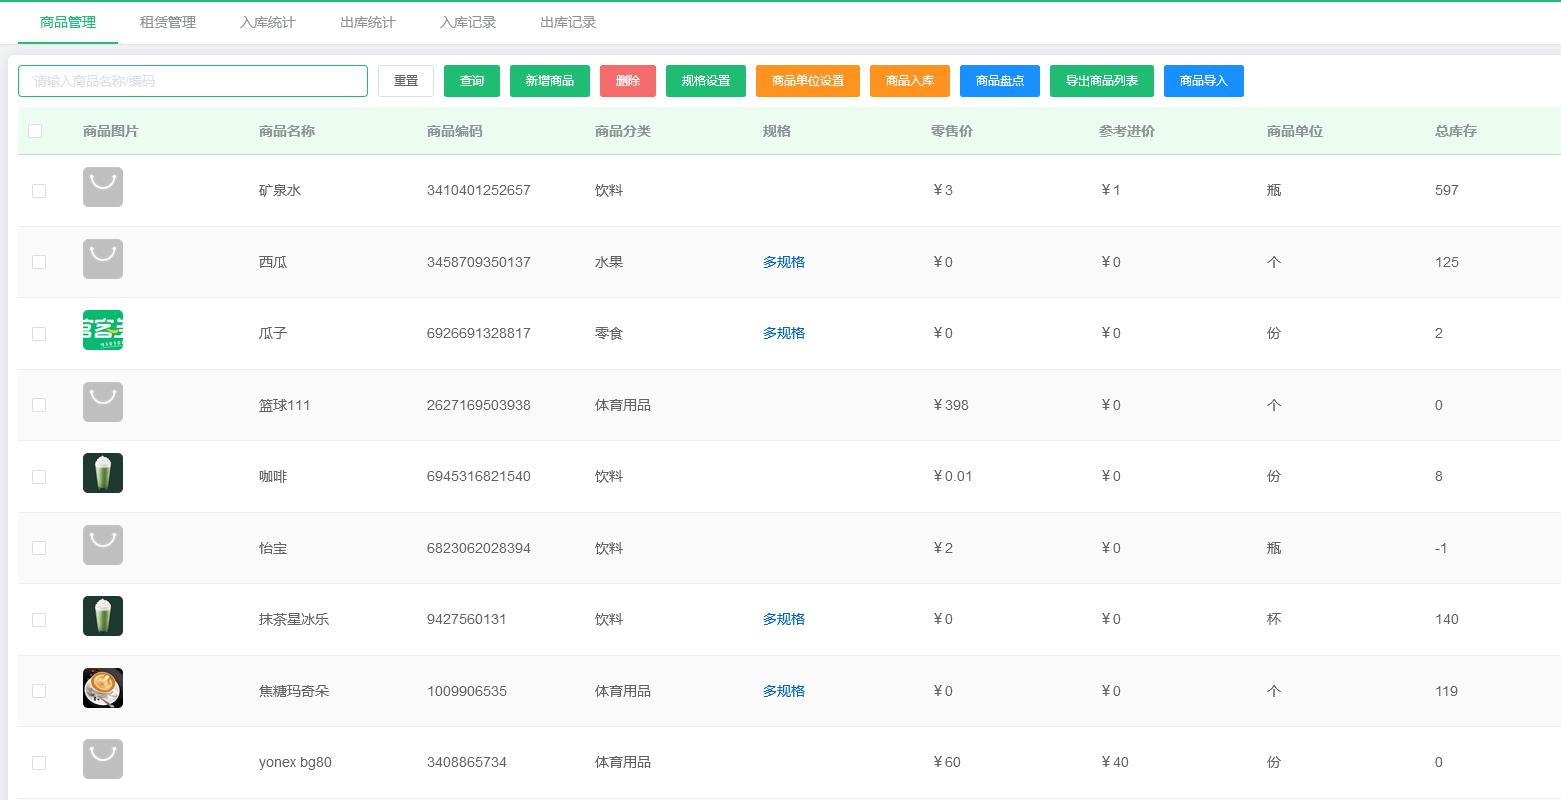
Task: Click the 查询 search button
Action: click(x=471, y=81)
